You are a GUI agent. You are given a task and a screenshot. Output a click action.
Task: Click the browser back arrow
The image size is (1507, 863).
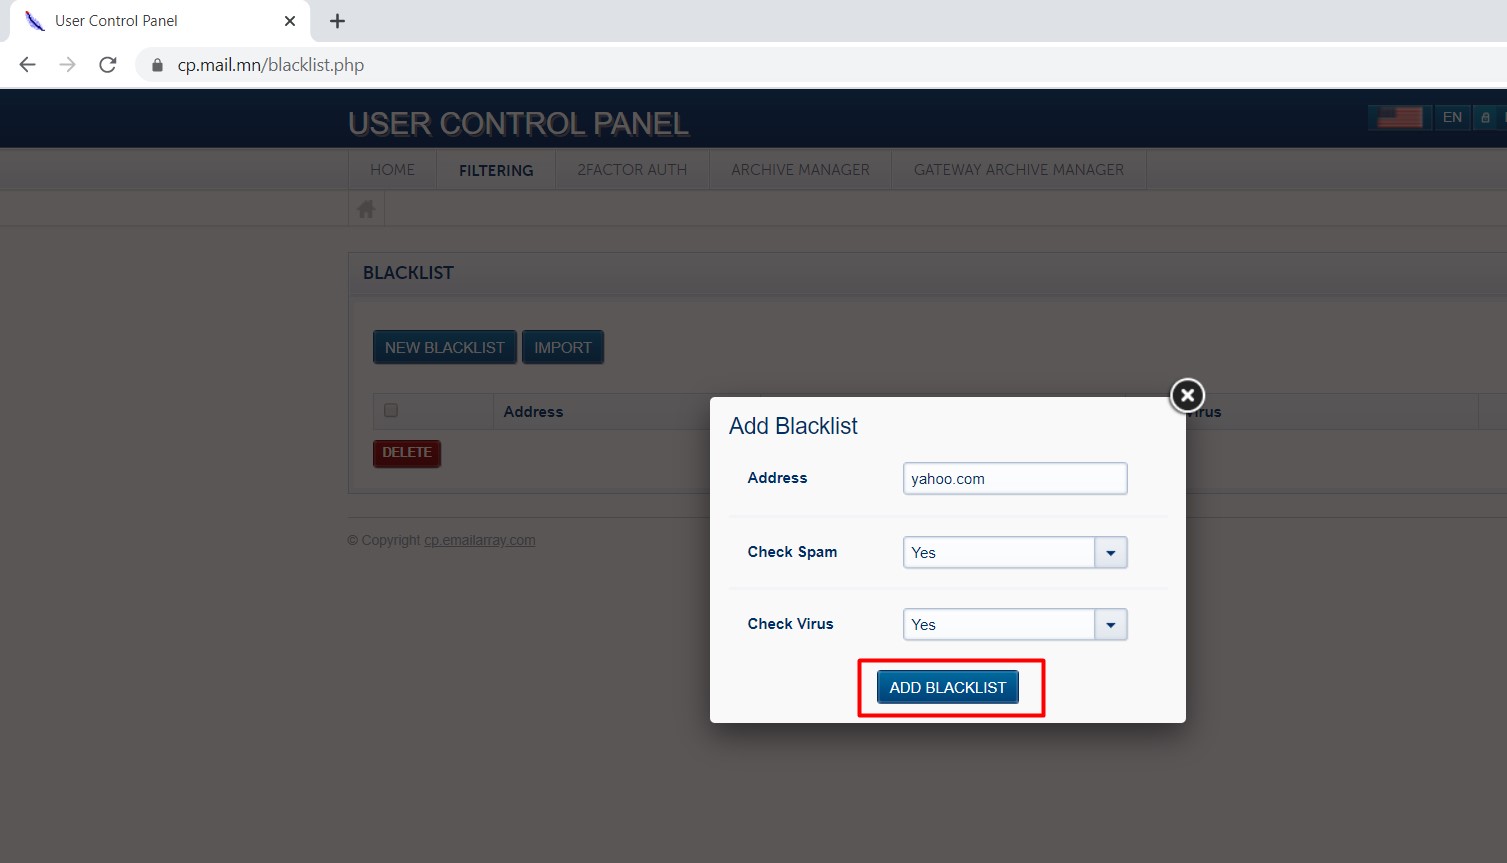pyautogui.click(x=27, y=65)
